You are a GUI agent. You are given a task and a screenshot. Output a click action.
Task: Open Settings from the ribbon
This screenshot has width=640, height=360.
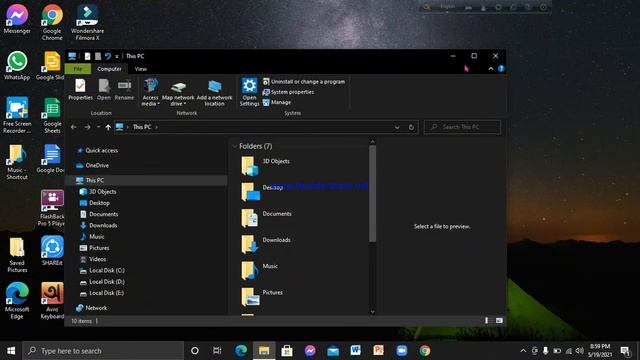[x=249, y=92]
